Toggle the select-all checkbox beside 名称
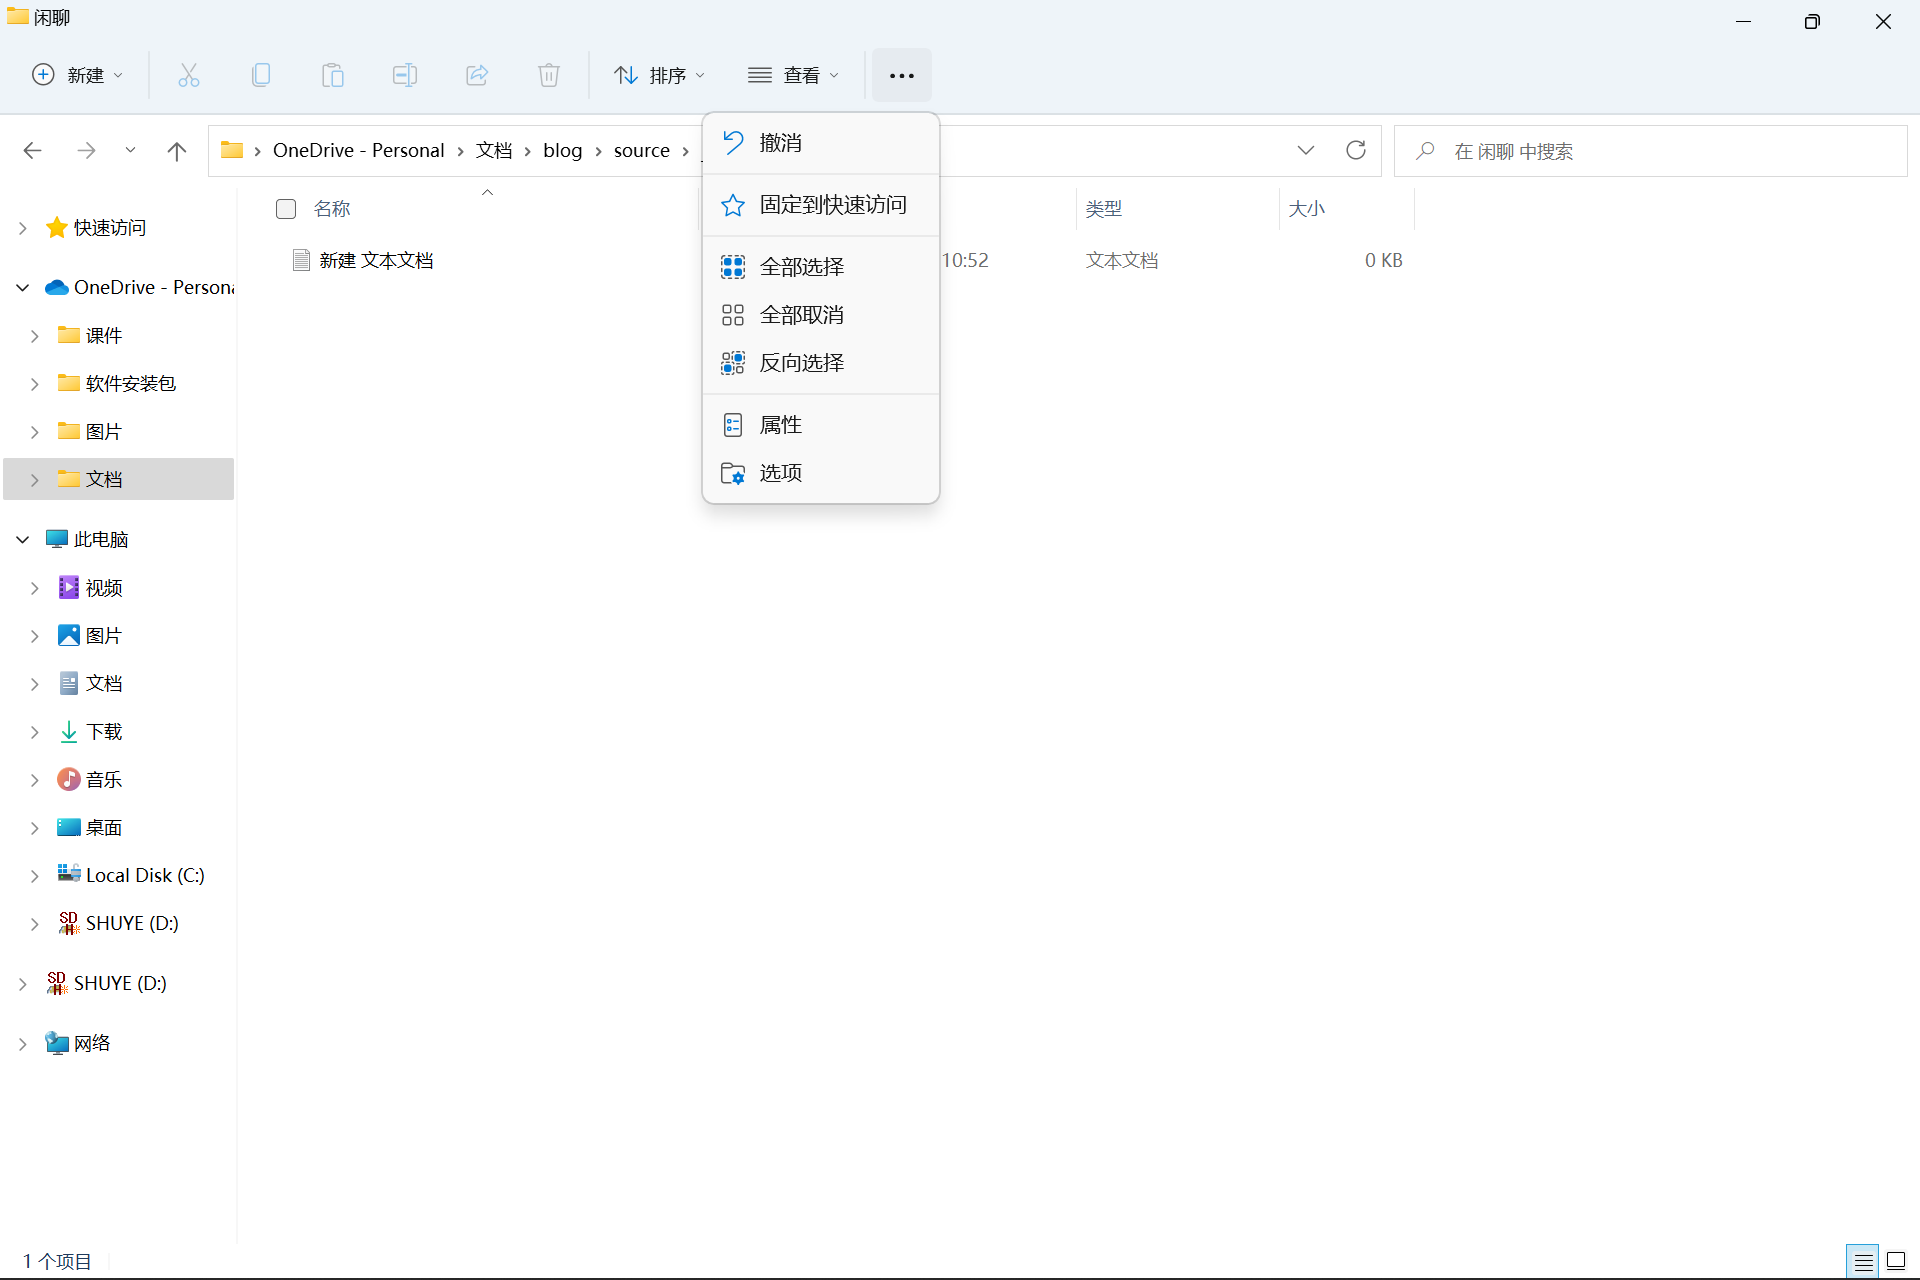This screenshot has height=1280, width=1920. (x=286, y=208)
